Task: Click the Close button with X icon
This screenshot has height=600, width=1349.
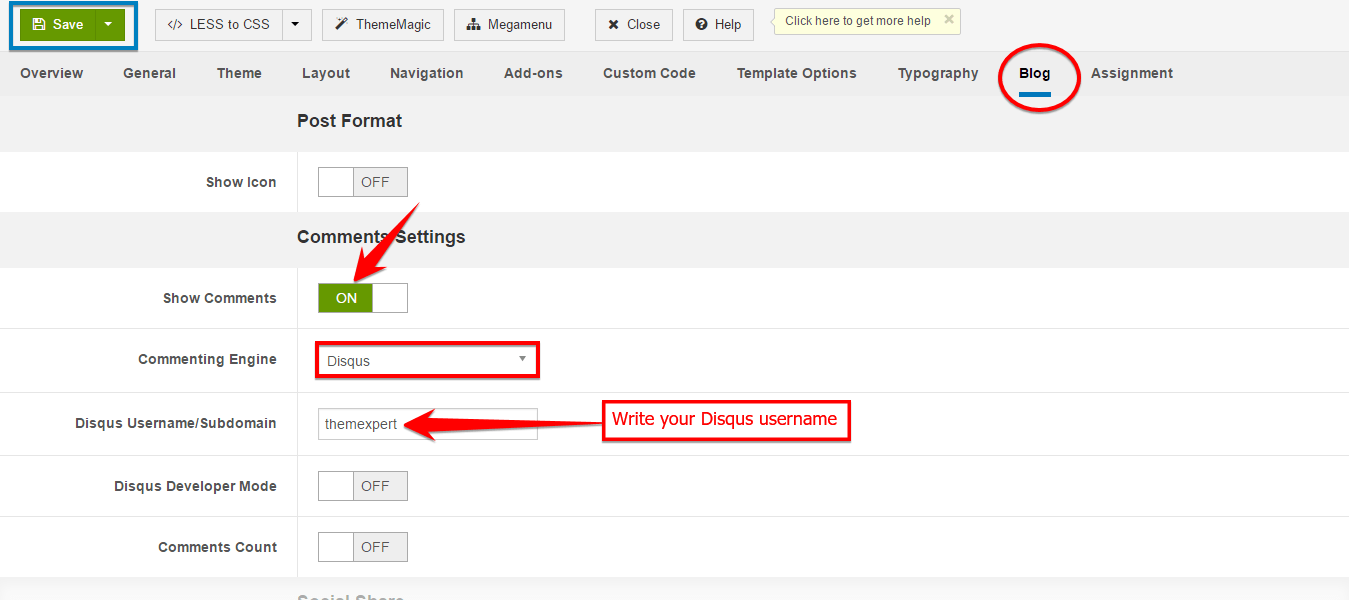Action: click(634, 25)
